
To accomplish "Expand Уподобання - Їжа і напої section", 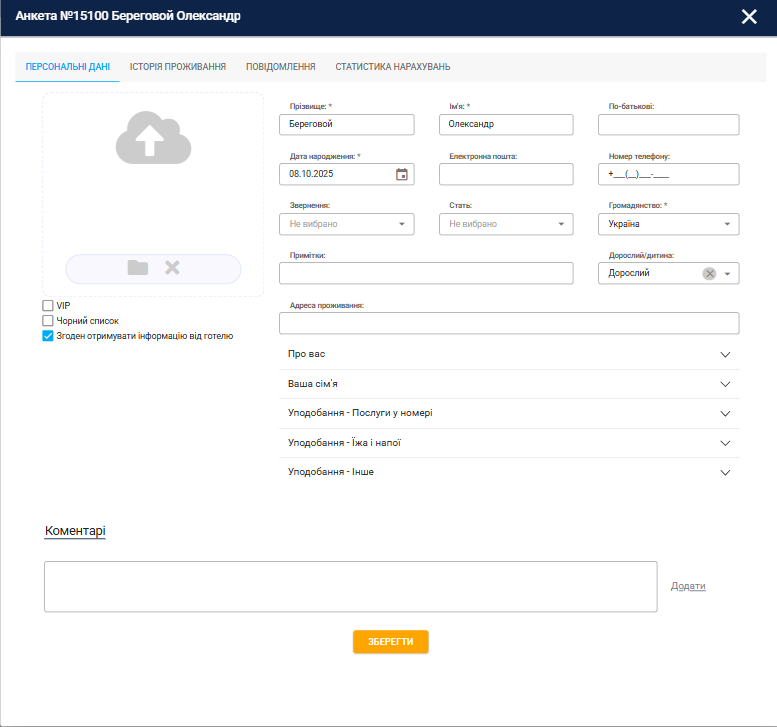I will pyautogui.click(x=510, y=442).
